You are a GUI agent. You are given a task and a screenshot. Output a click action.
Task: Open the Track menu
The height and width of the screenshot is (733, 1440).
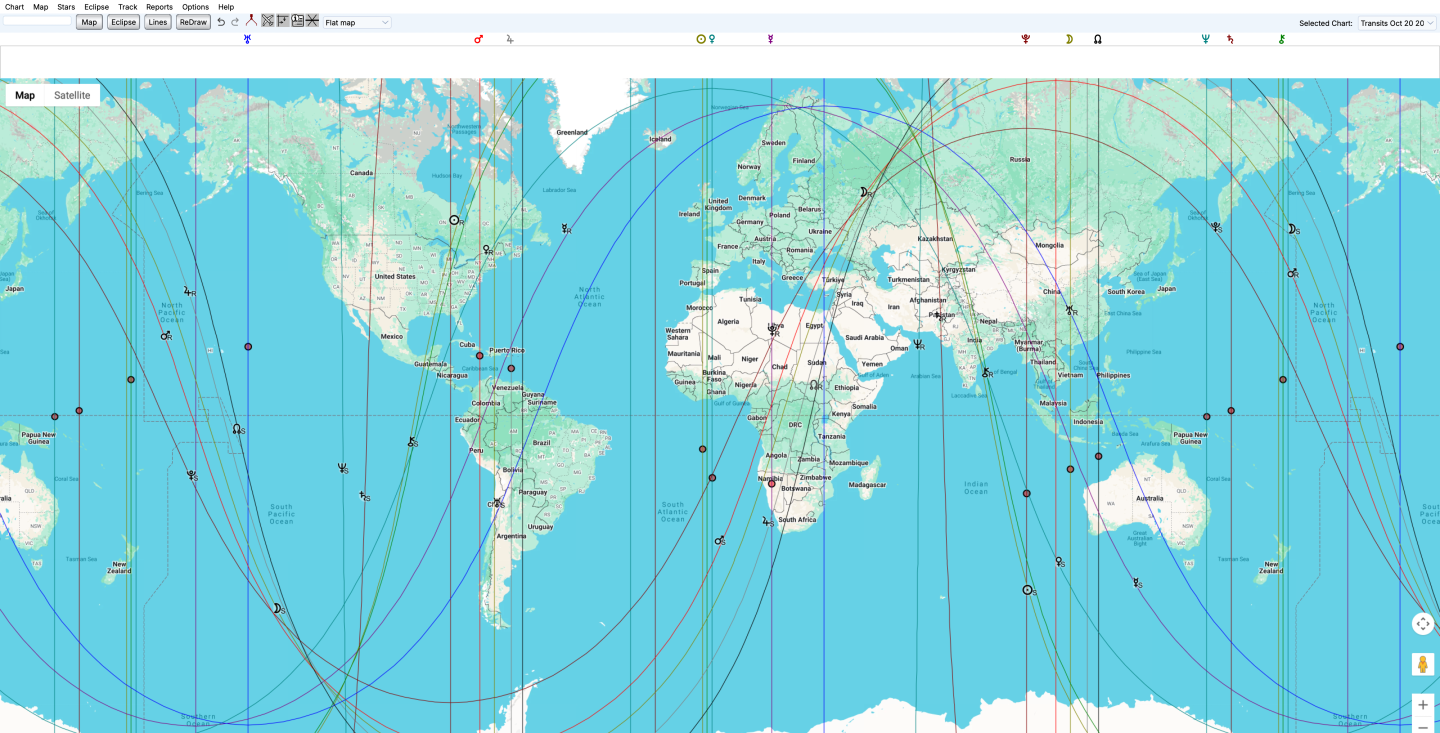[127, 7]
